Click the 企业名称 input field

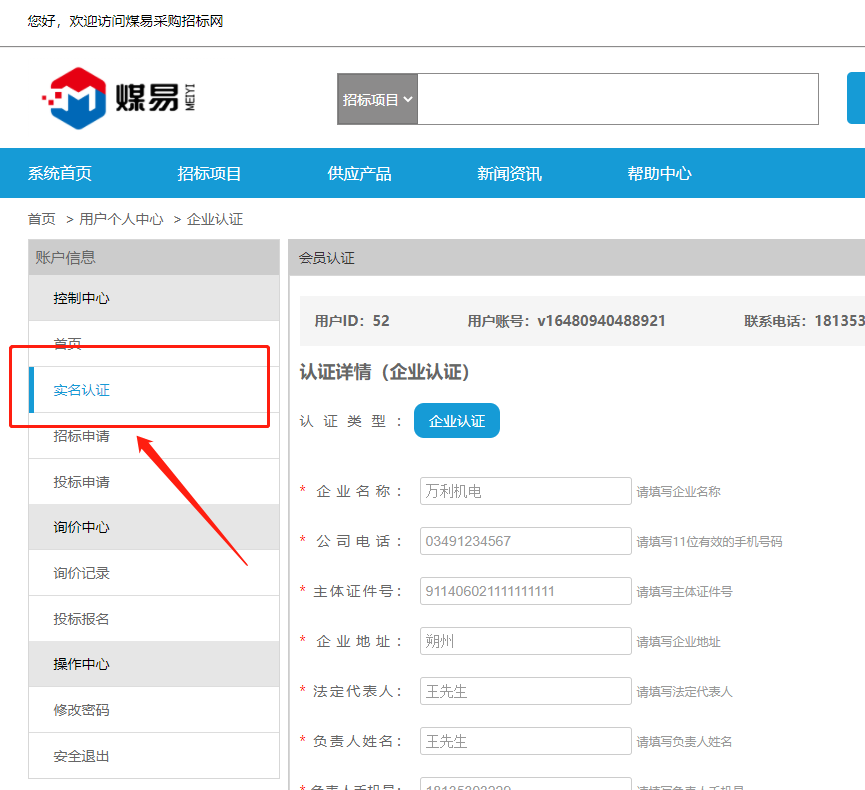click(x=525, y=491)
